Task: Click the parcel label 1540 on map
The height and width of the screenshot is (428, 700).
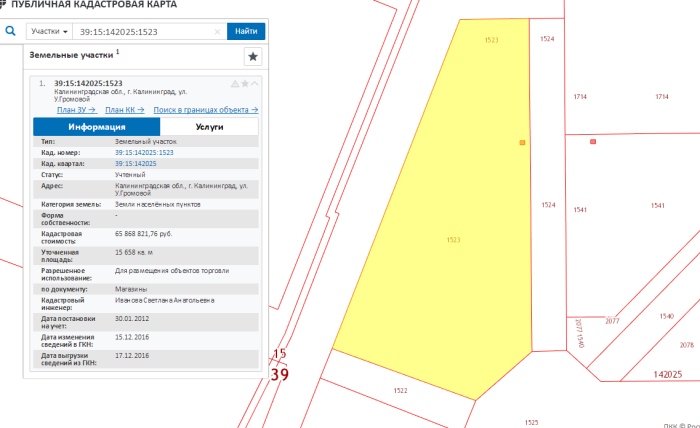Action: tap(667, 316)
